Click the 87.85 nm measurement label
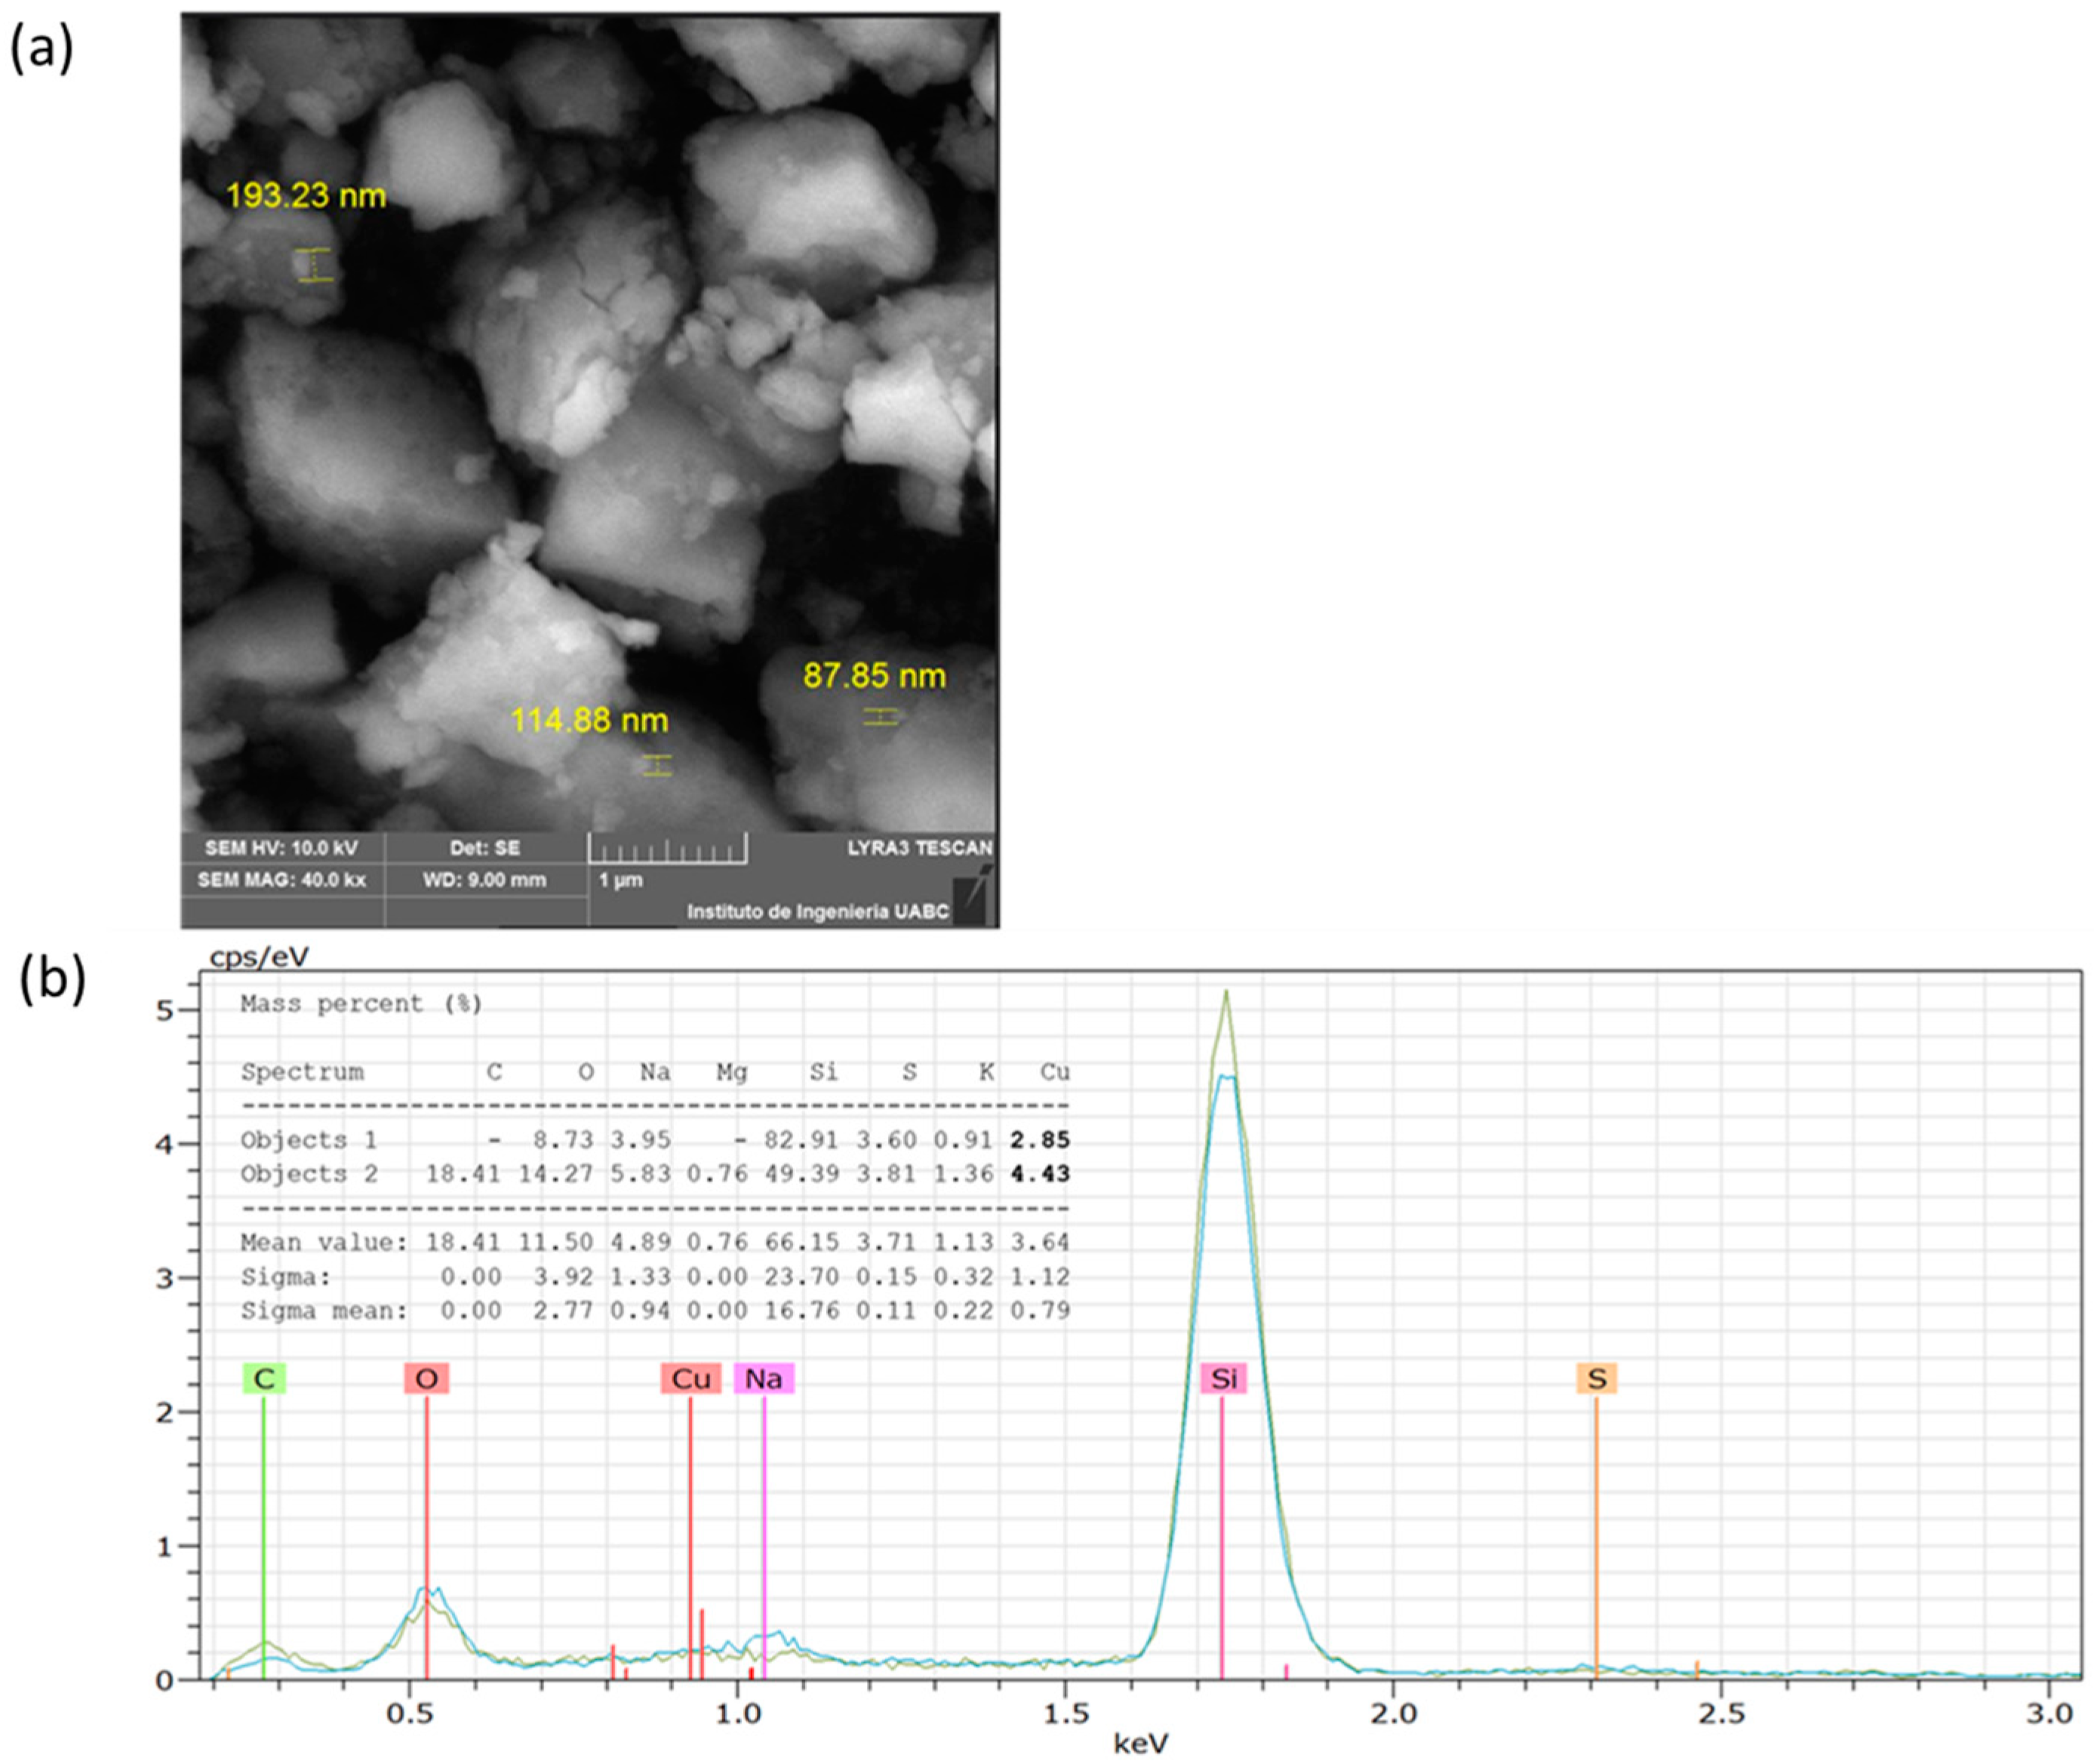 pos(874,676)
